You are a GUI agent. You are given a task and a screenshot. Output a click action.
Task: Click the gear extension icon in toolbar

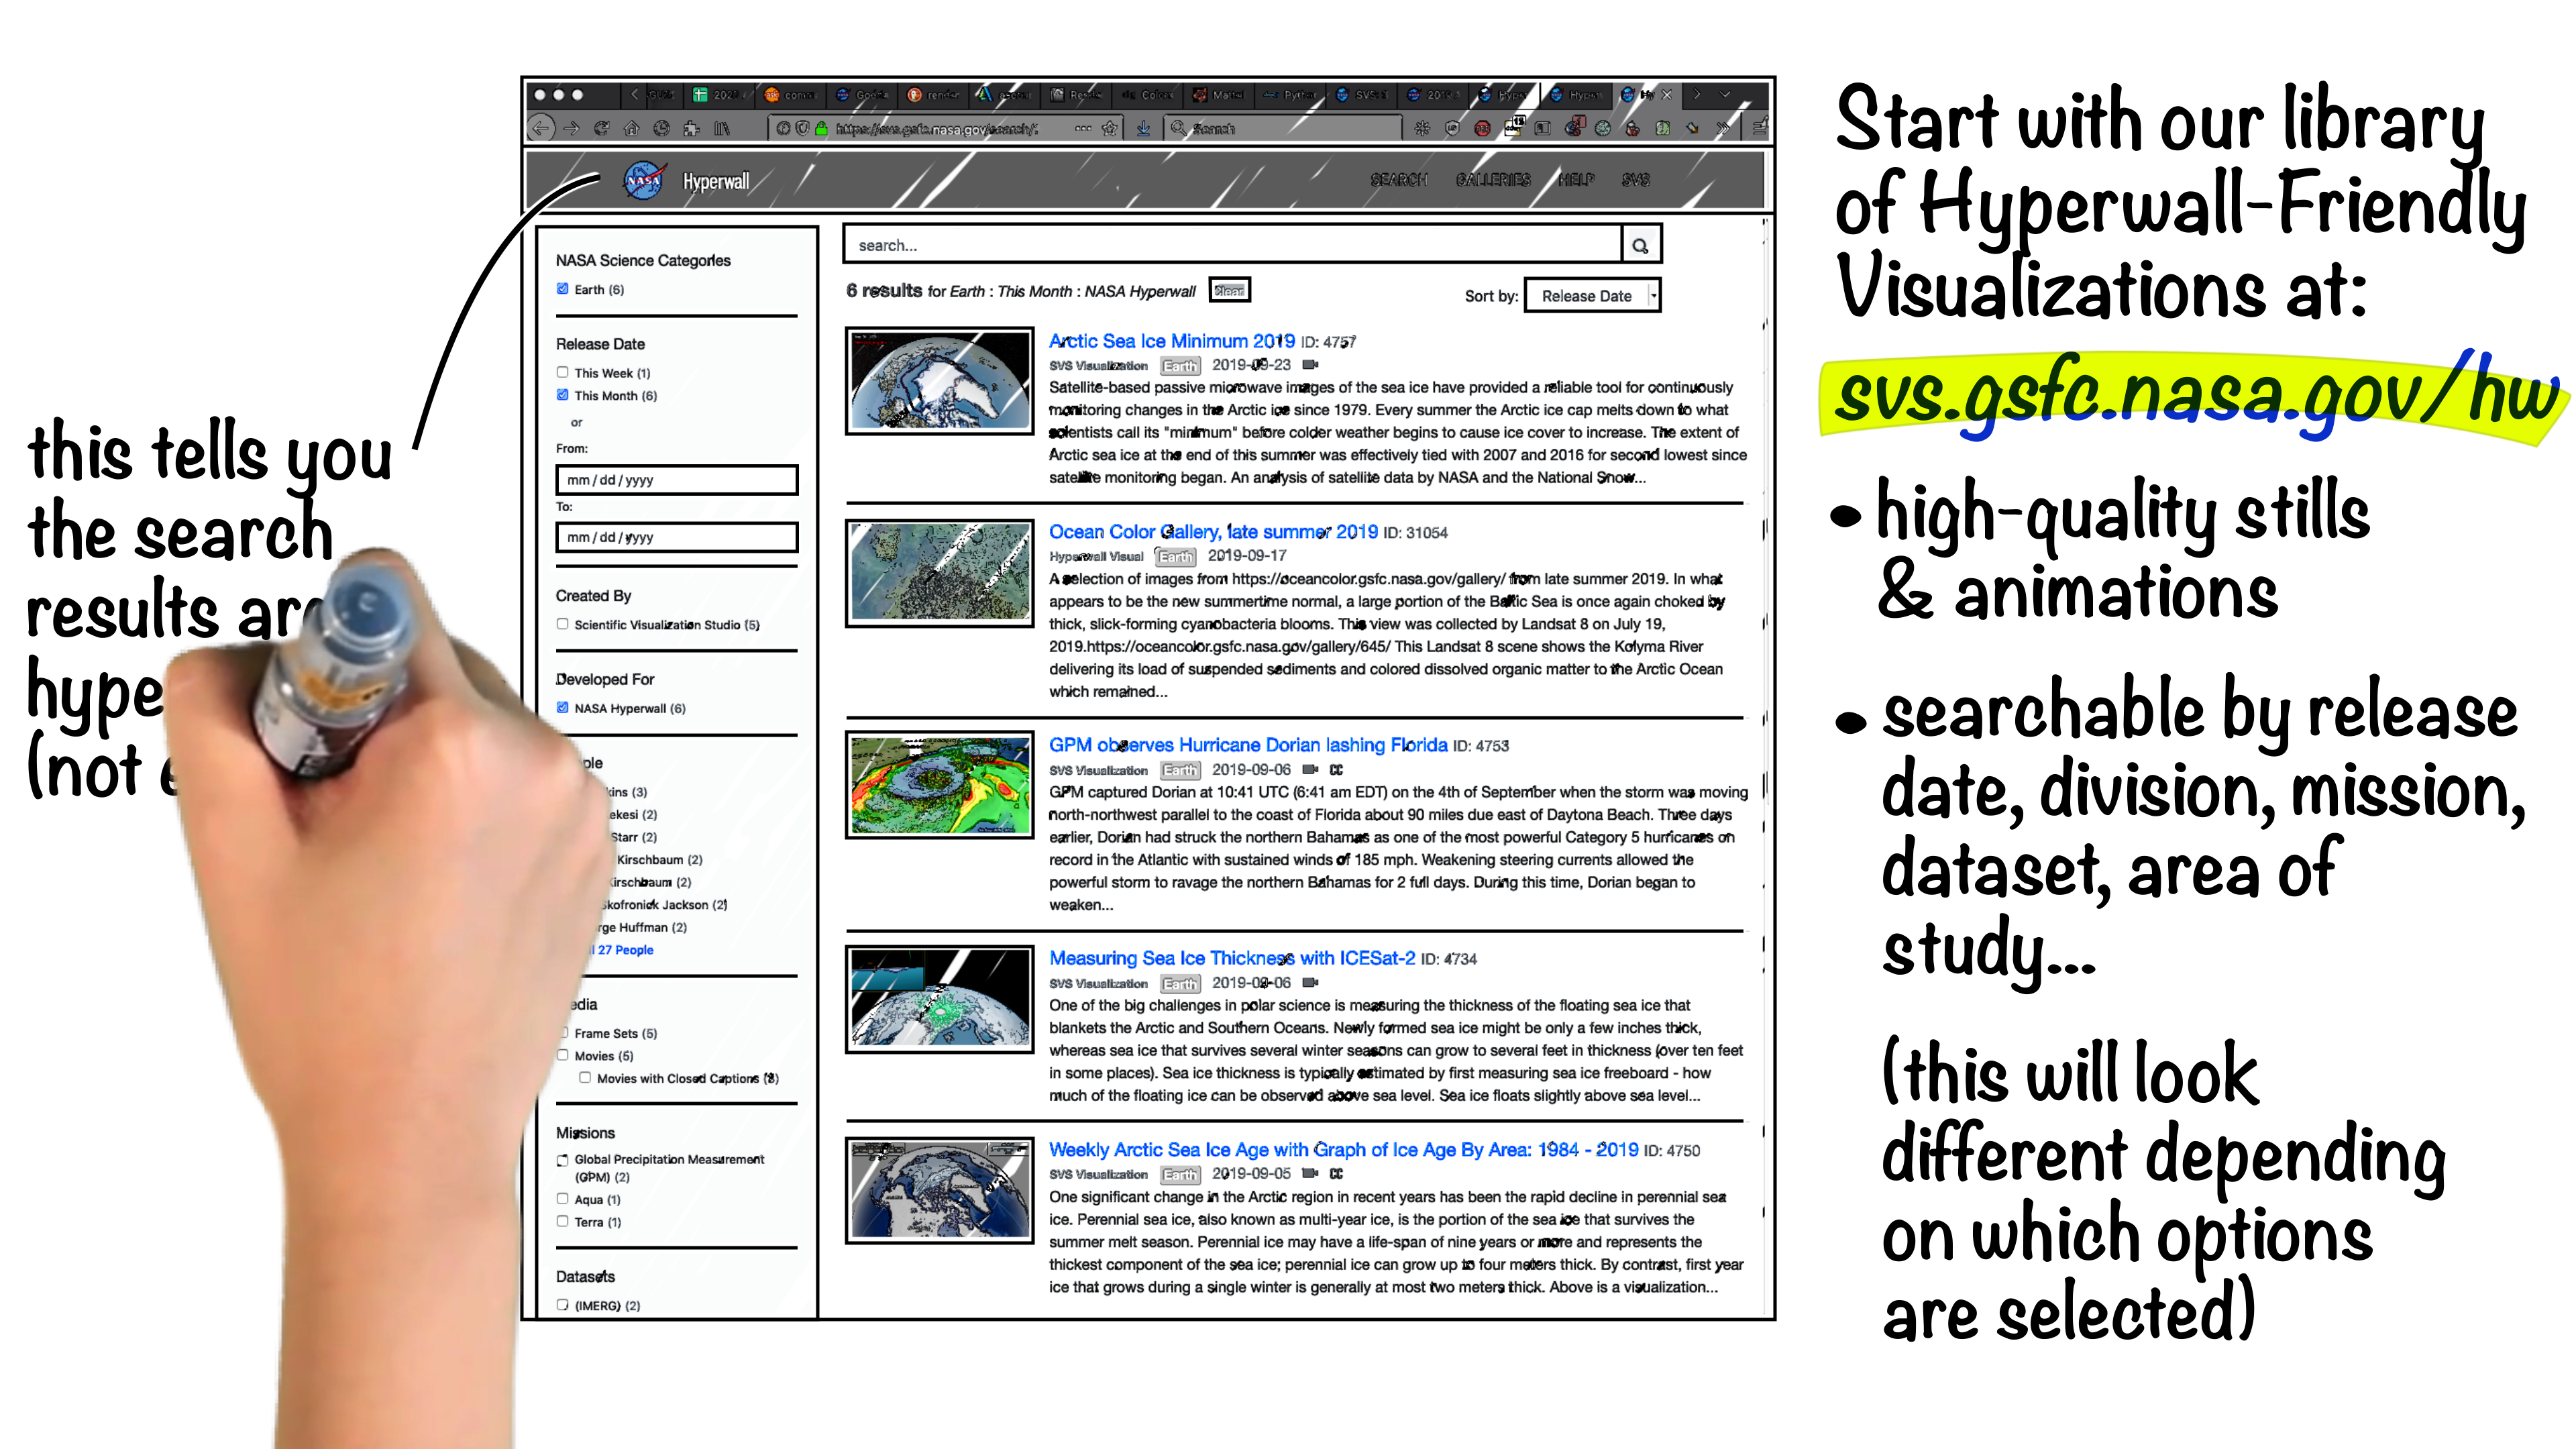(1422, 128)
